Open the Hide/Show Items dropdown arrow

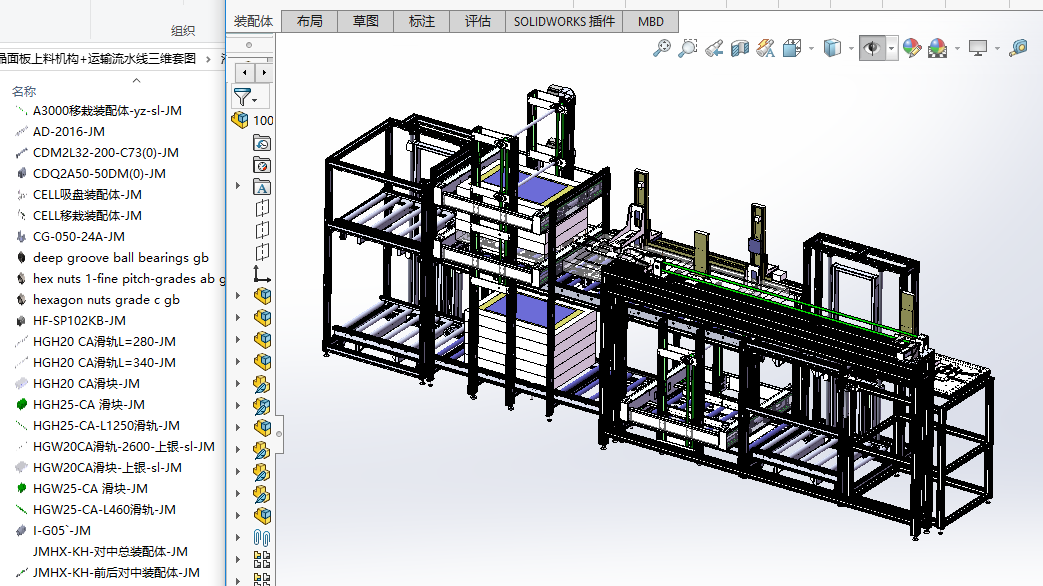pyautogui.click(x=891, y=48)
